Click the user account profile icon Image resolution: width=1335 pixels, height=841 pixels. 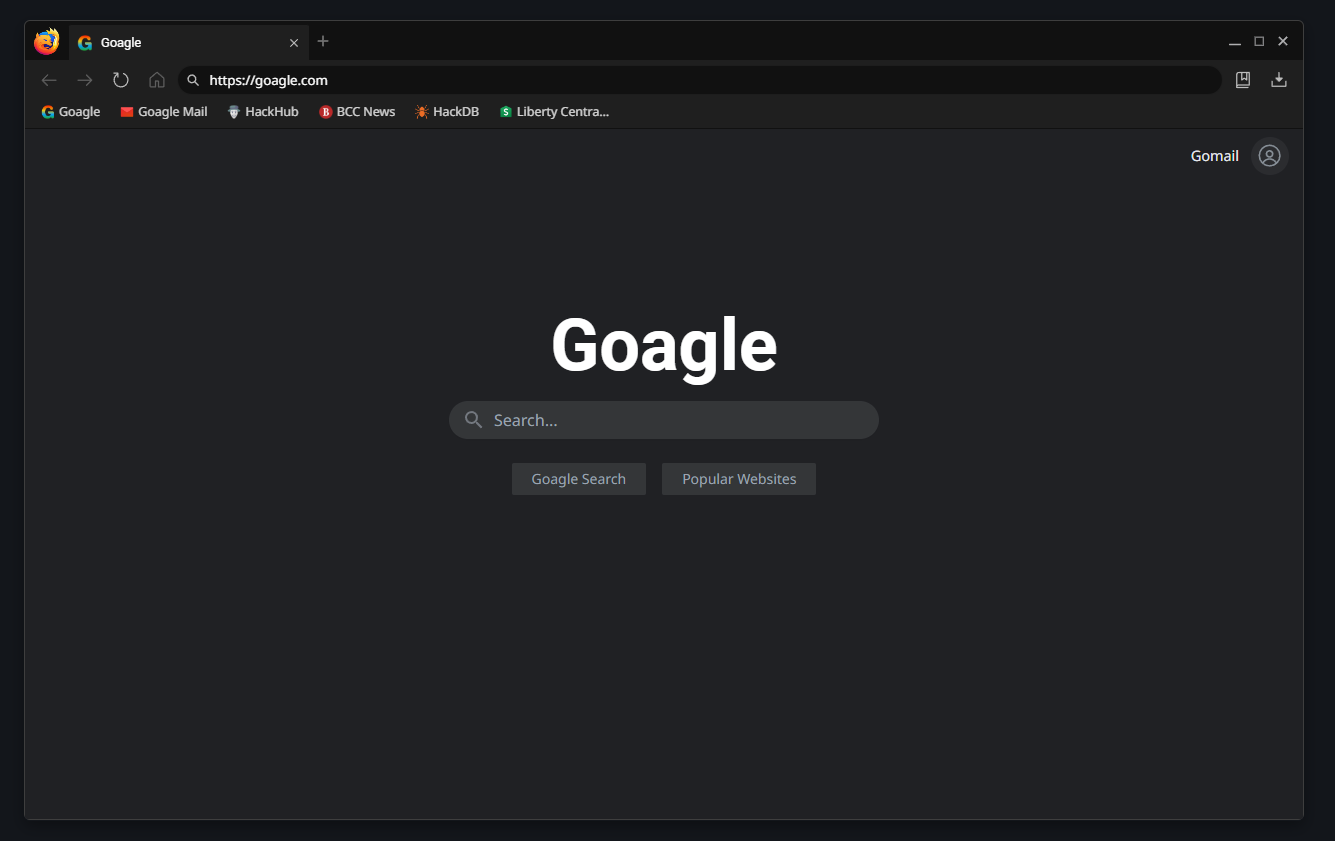point(1269,156)
